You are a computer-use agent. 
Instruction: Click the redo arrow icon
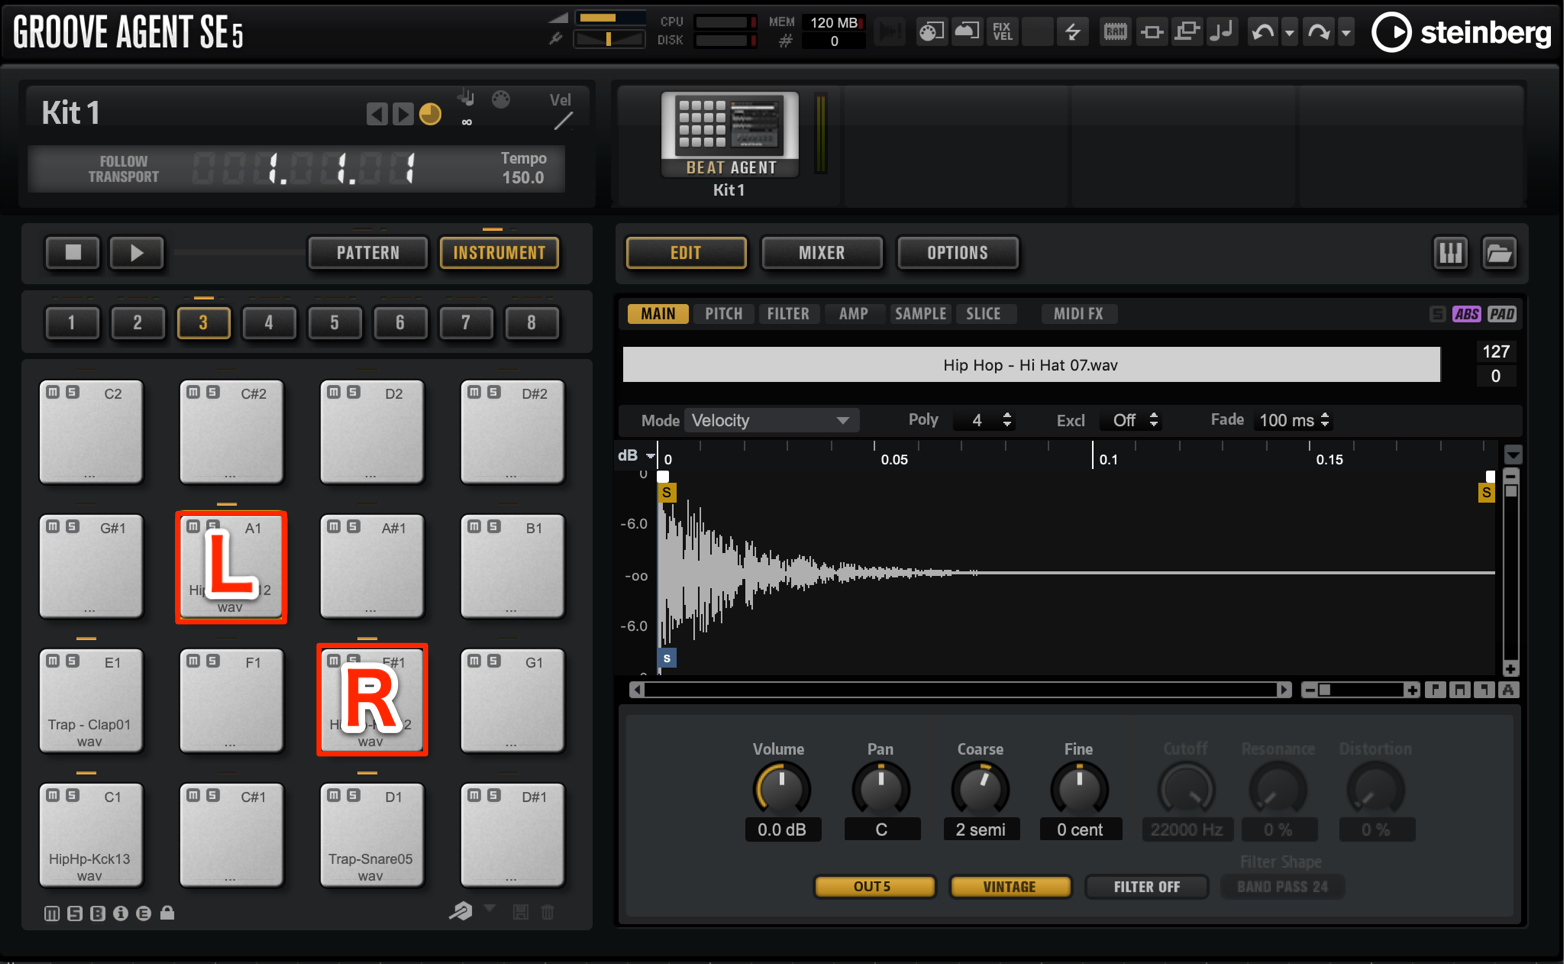pos(1319,32)
